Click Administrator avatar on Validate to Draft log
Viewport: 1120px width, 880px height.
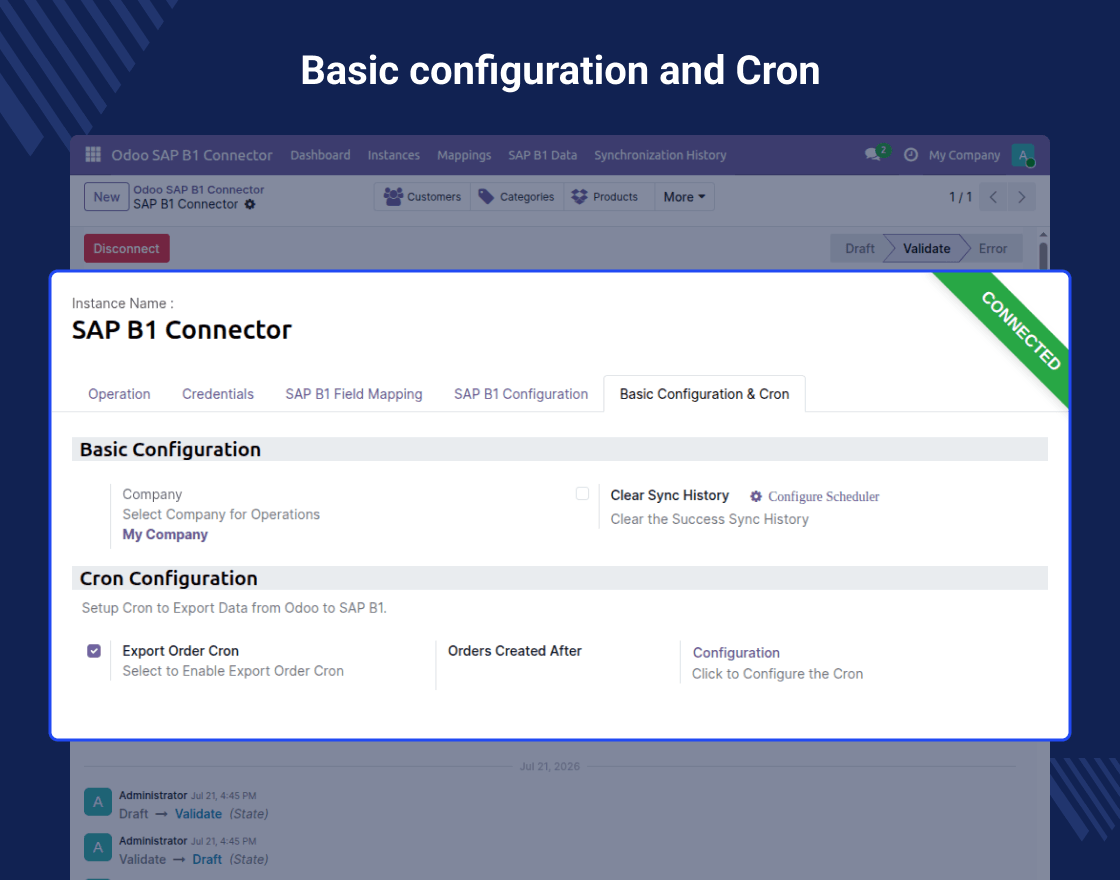coord(98,848)
